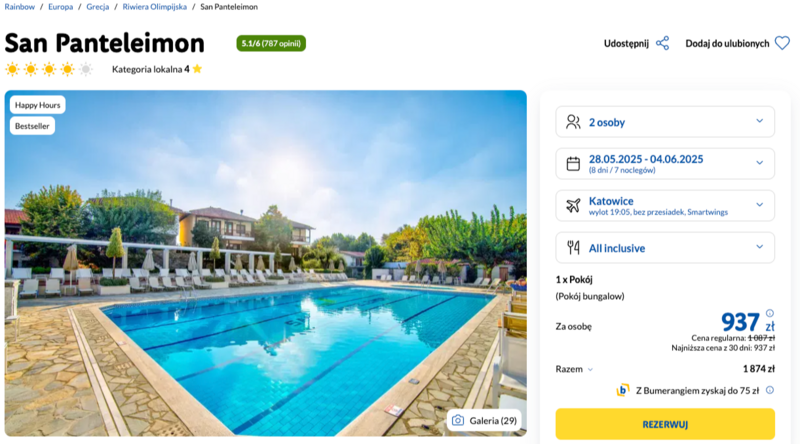Click the Bumerang info icon

[x=769, y=390]
